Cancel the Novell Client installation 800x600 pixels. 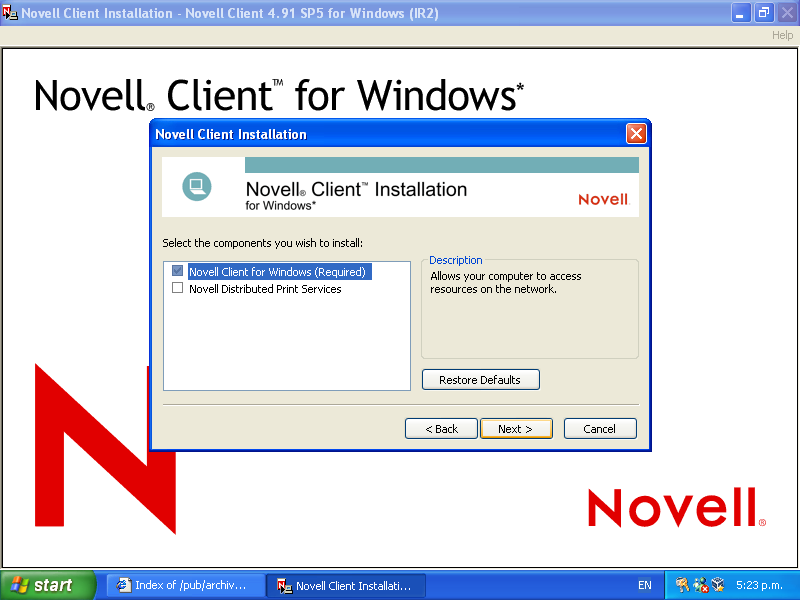[600, 429]
